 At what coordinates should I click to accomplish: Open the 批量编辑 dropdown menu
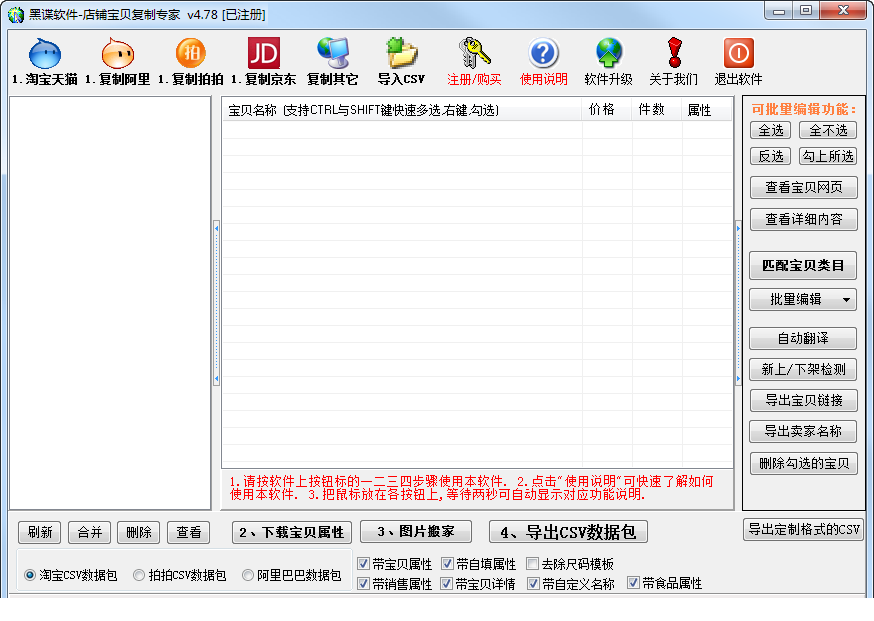click(x=803, y=299)
